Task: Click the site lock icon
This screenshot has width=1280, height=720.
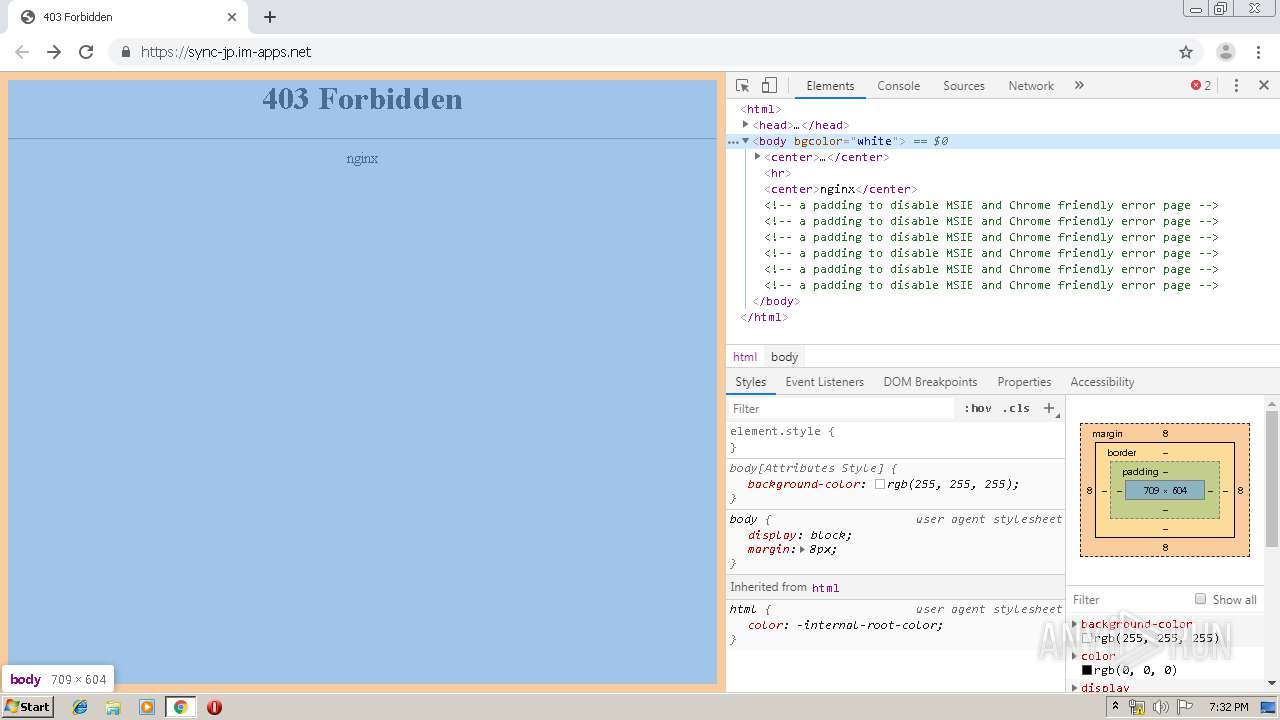Action: [x=125, y=52]
